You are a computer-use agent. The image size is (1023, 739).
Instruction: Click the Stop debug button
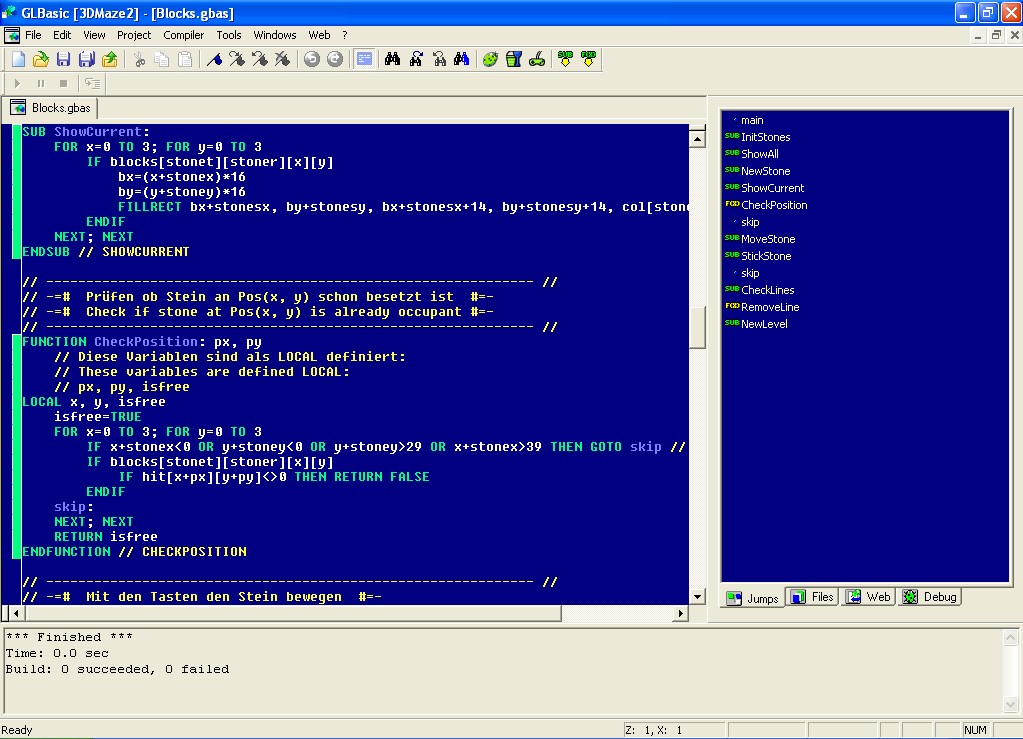coord(63,83)
